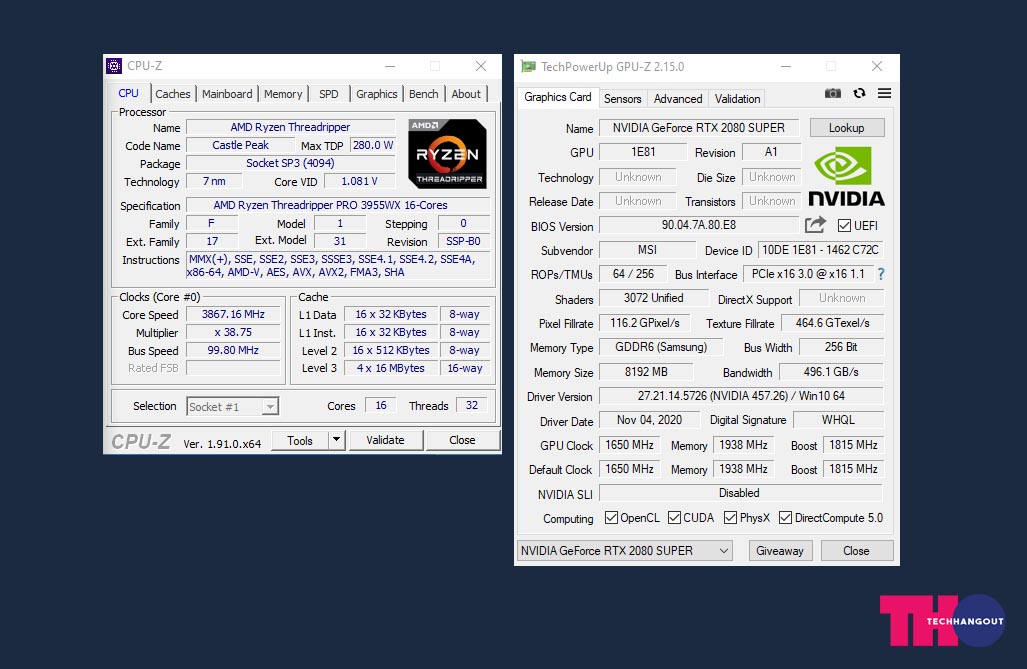Click the Shaders value 3072 Unified

pyautogui.click(x=654, y=297)
